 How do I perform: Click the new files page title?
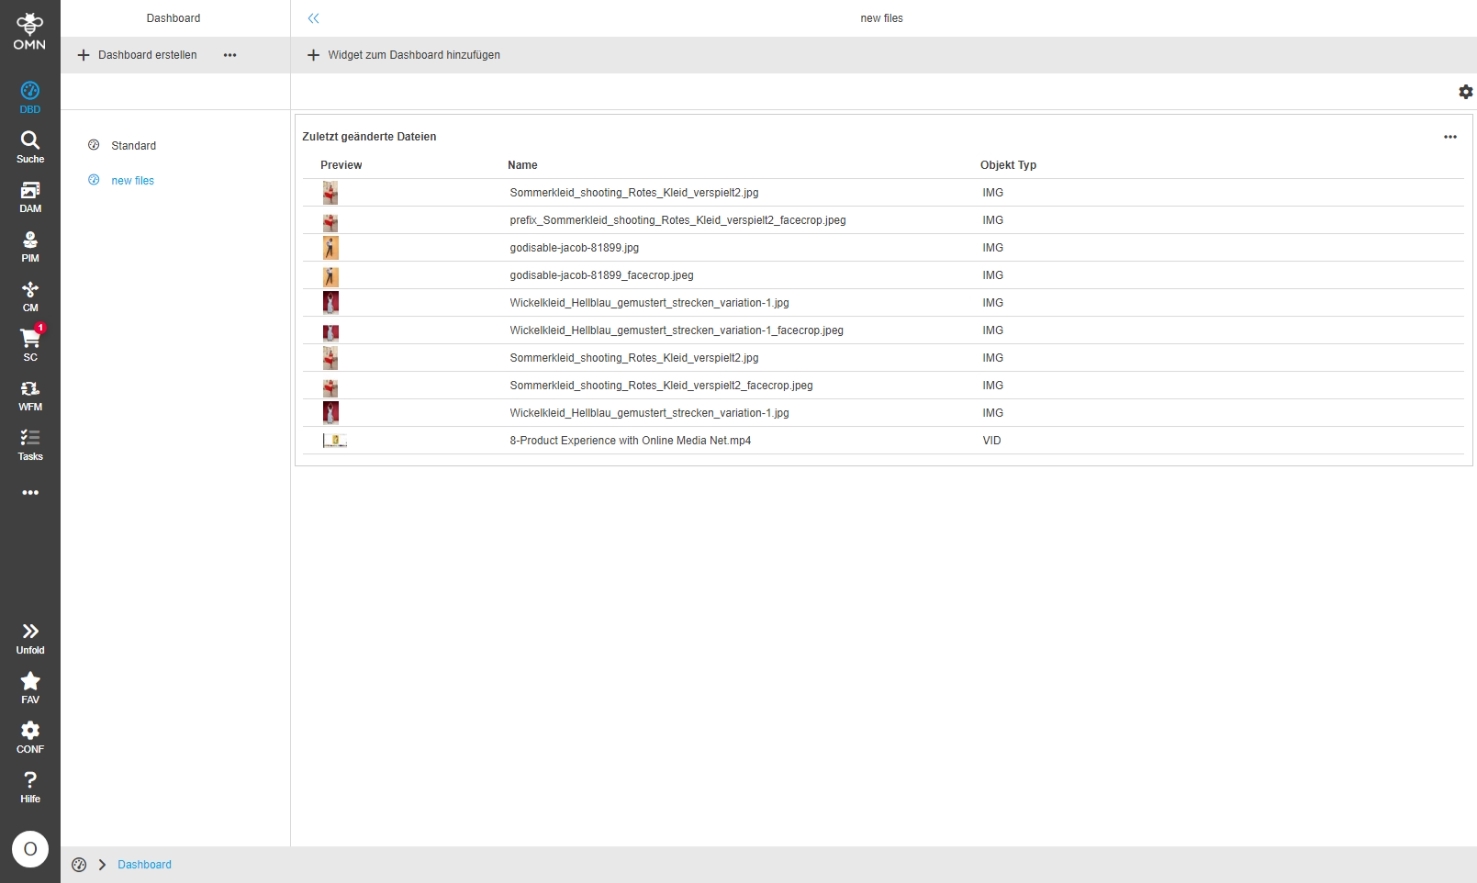click(x=881, y=18)
